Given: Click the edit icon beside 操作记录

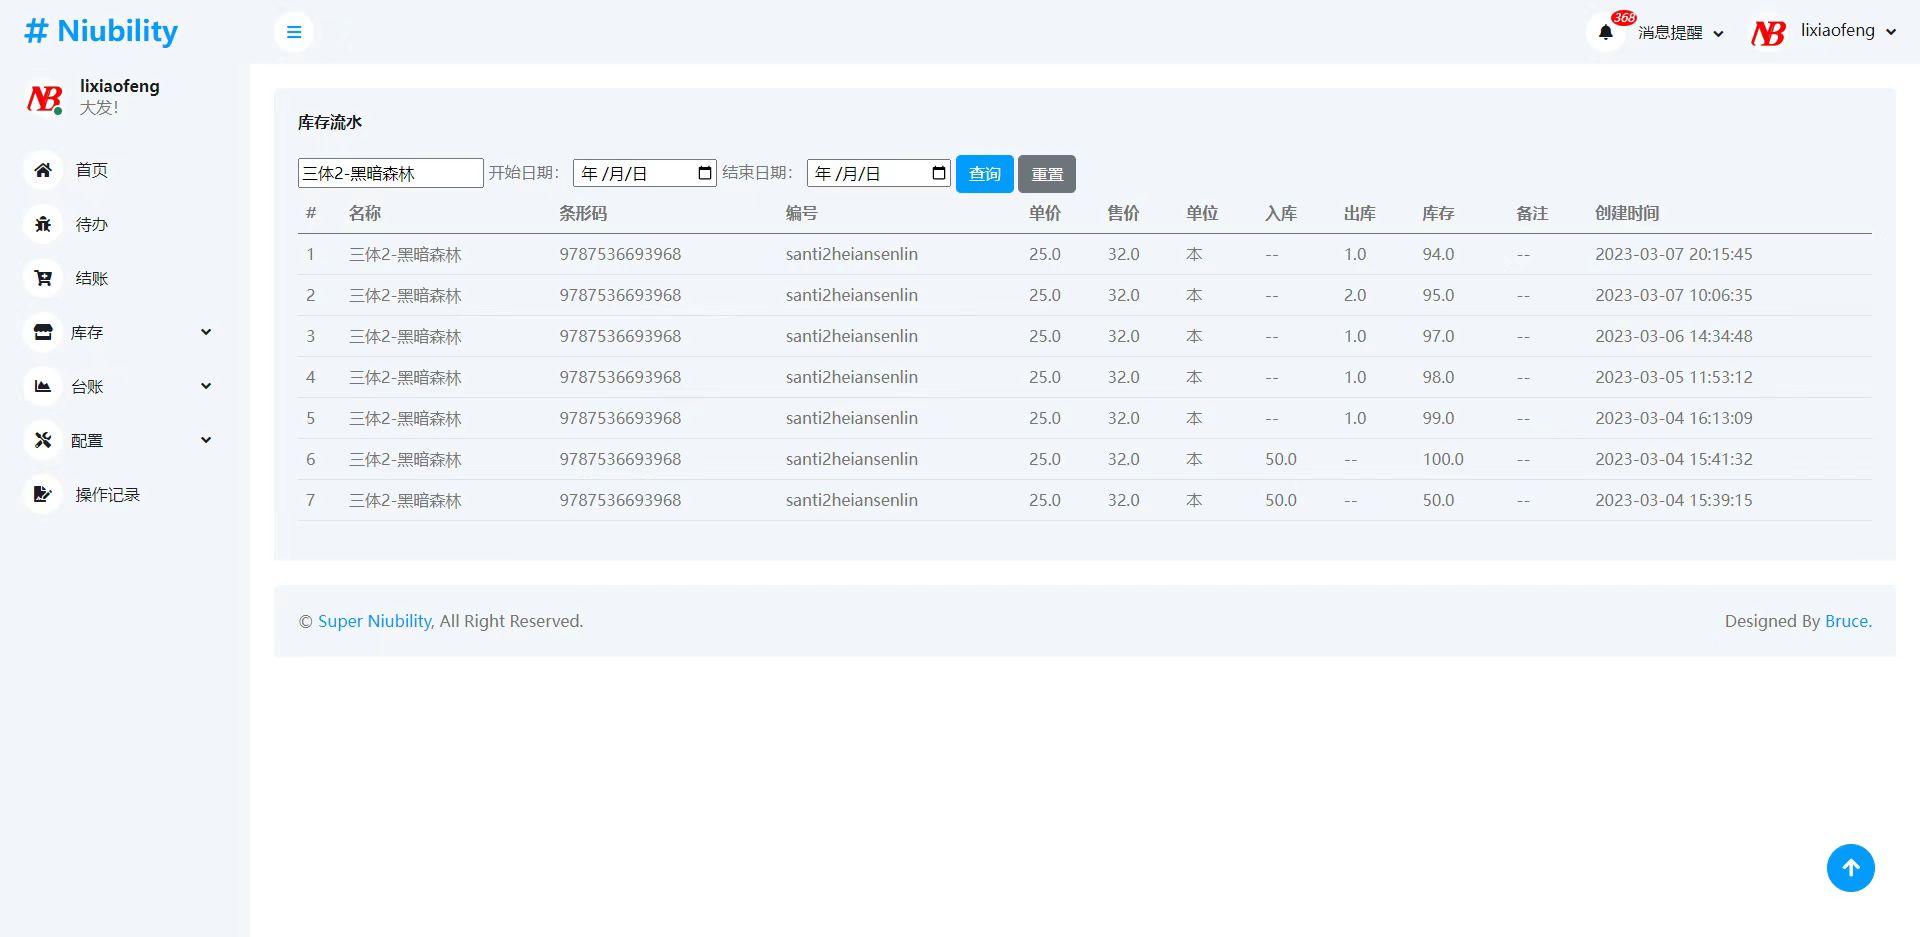Looking at the screenshot, I should pyautogui.click(x=43, y=494).
